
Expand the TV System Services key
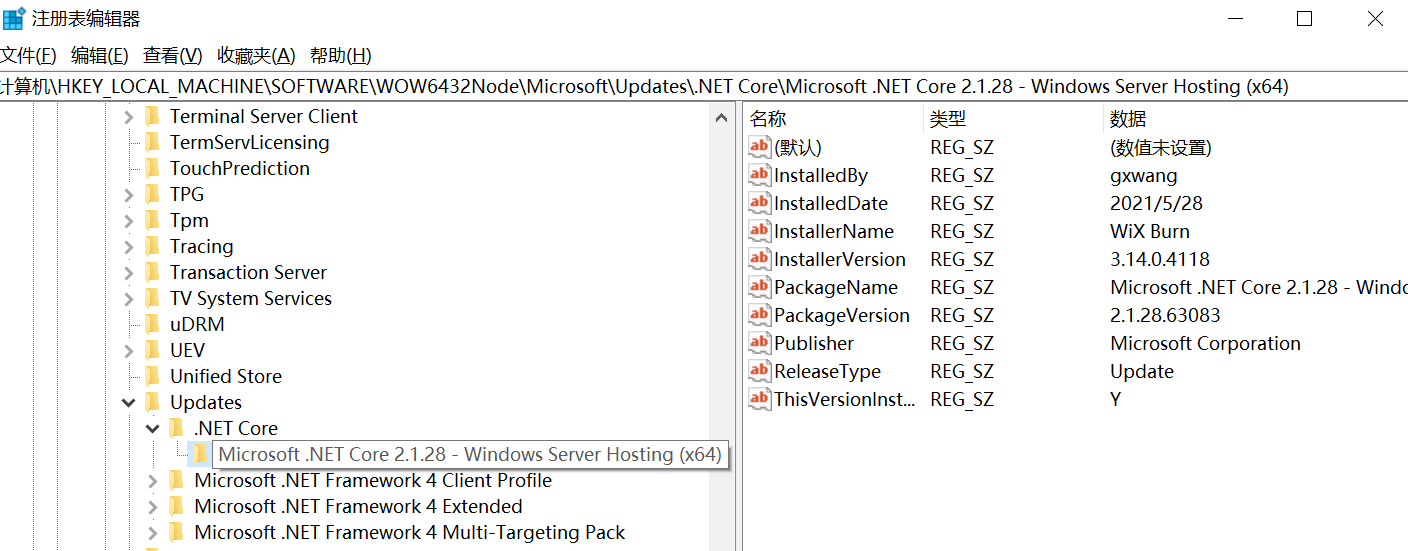pyautogui.click(x=128, y=299)
